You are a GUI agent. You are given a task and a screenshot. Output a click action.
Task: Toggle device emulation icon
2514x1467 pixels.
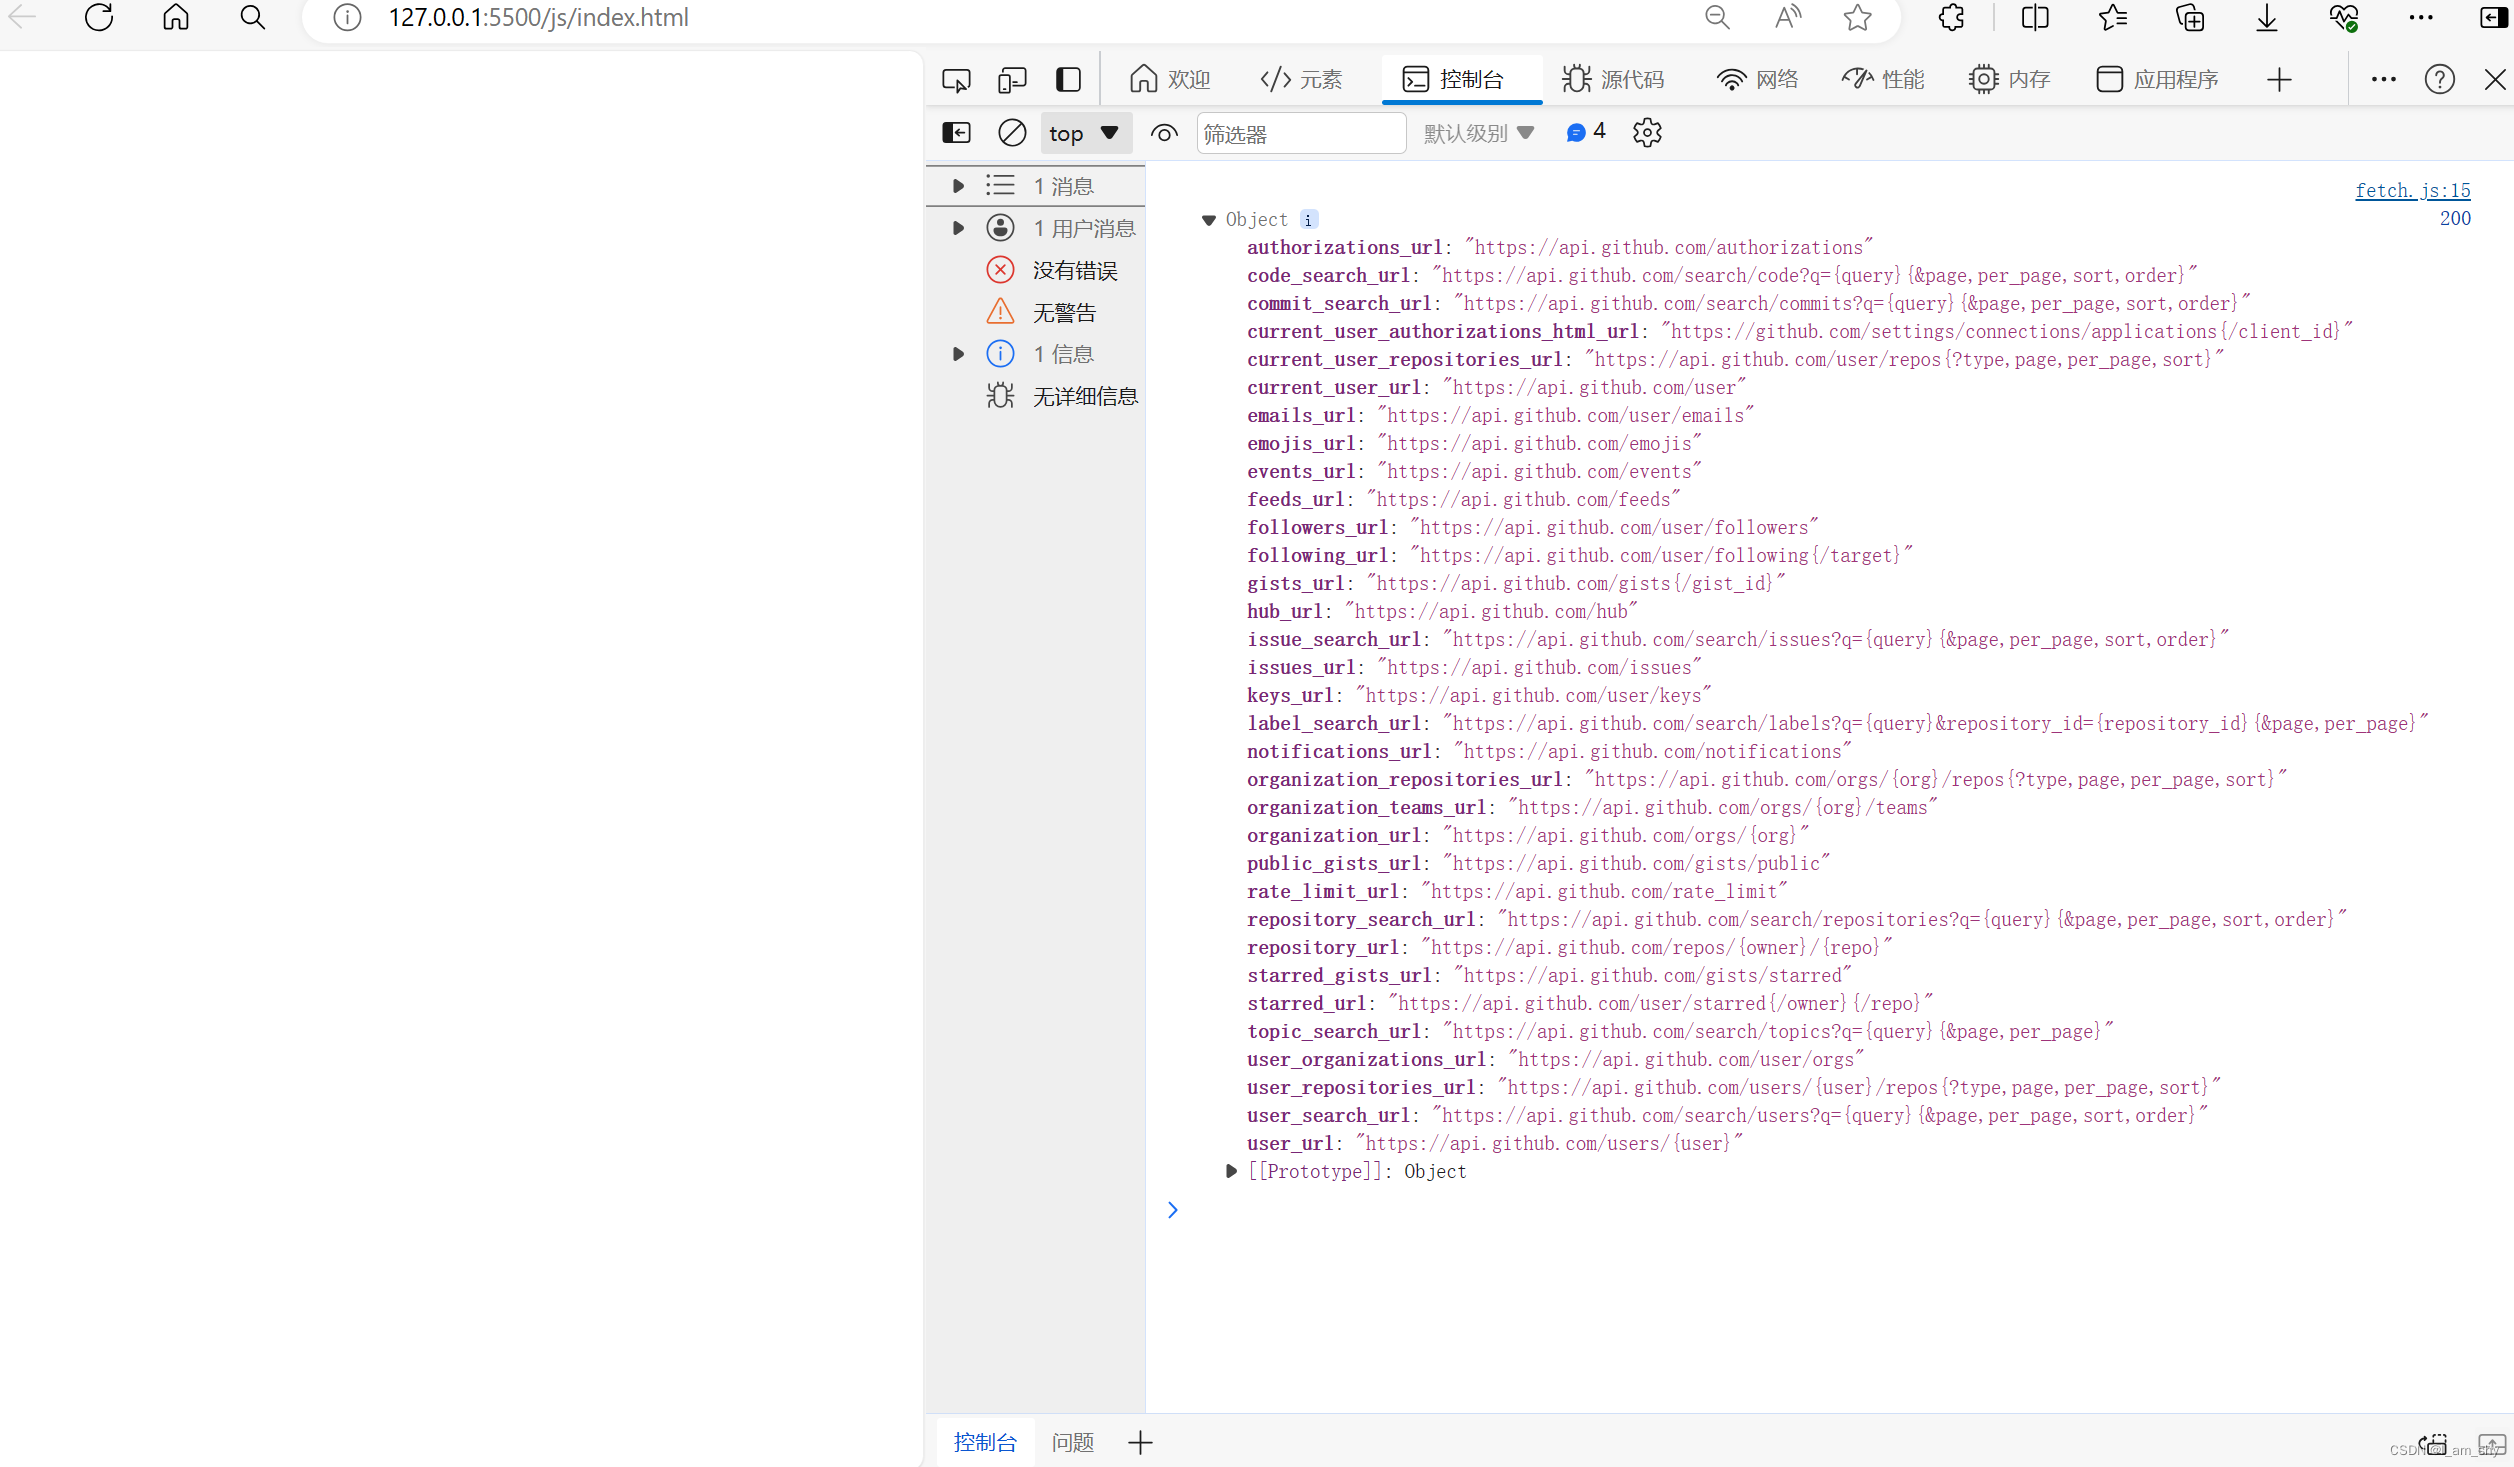tap(1012, 80)
